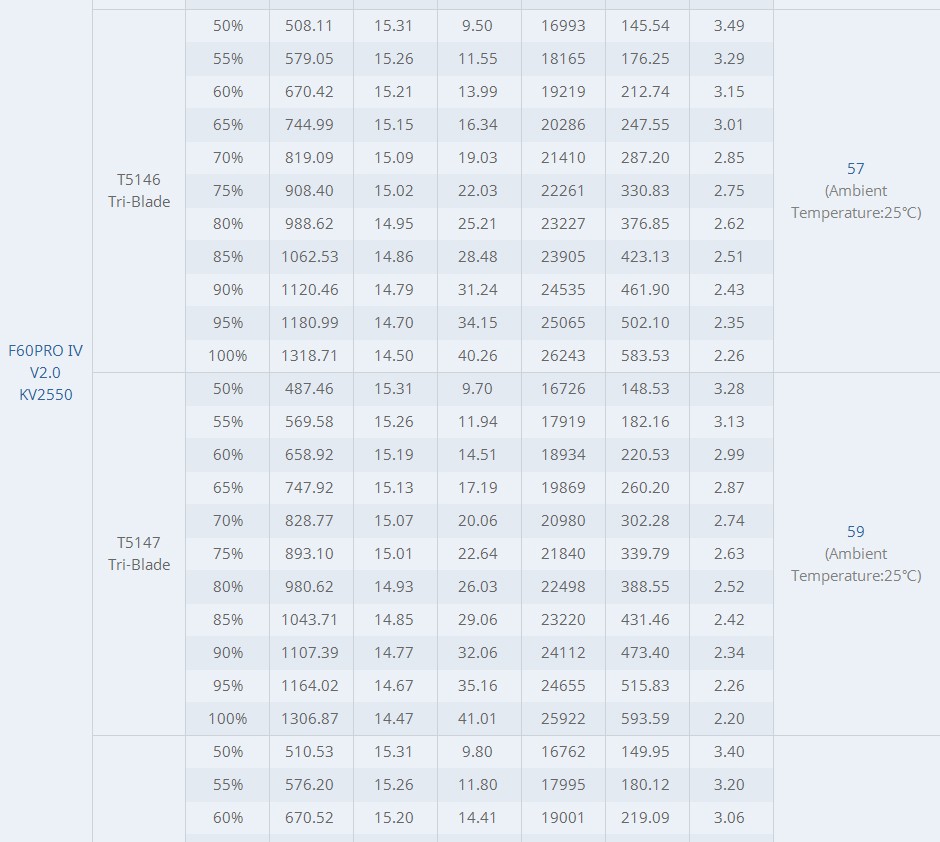The height and width of the screenshot is (842, 940).
Task: Click the 508.11 thrust cell
Action: pyautogui.click(x=309, y=26)
